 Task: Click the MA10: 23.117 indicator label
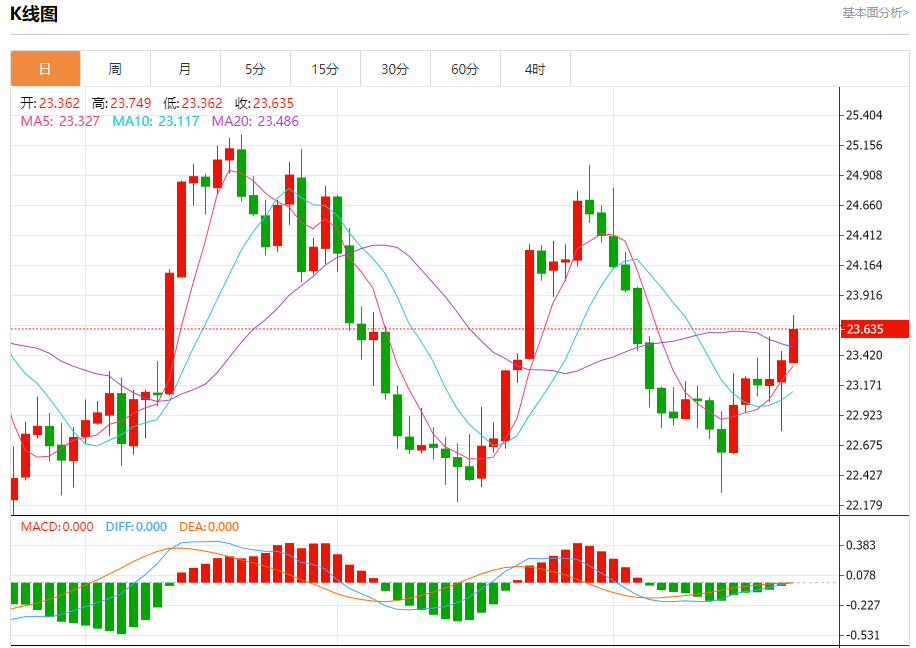pyautogui.click(x=156, y=122)
